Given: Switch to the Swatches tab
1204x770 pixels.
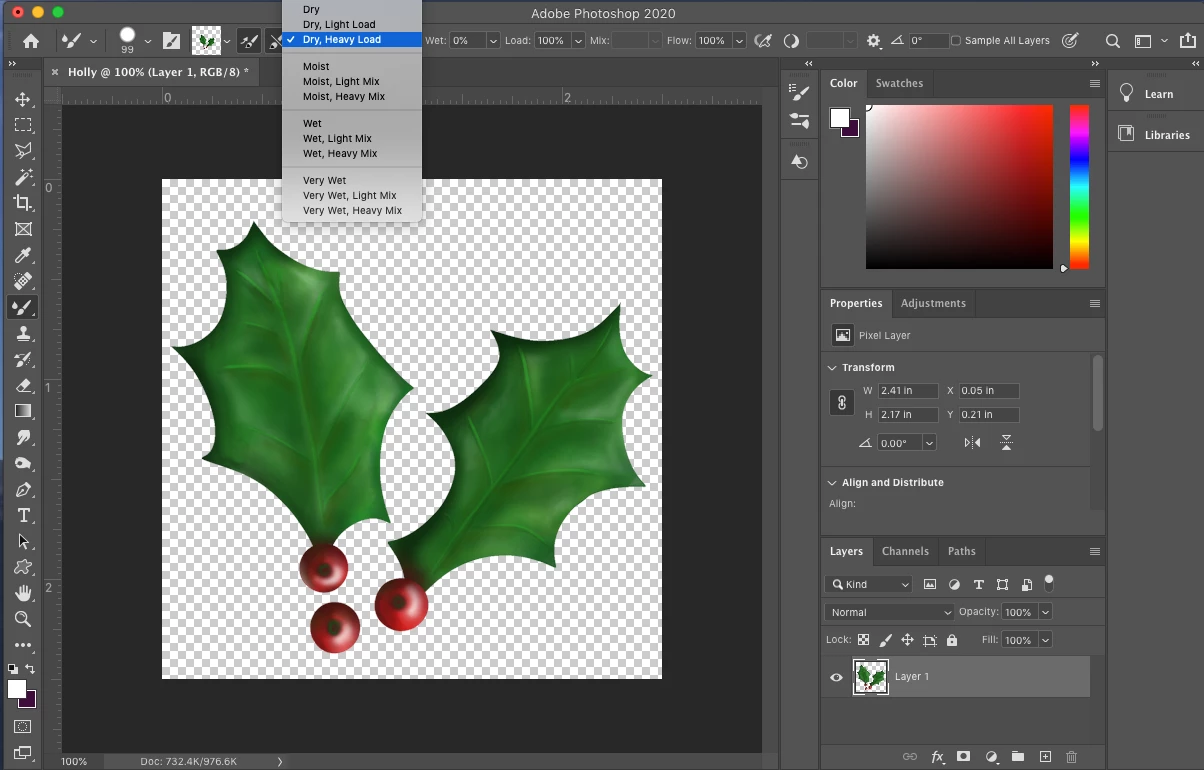Looking at the screenshot, I should tap(899, 83).
